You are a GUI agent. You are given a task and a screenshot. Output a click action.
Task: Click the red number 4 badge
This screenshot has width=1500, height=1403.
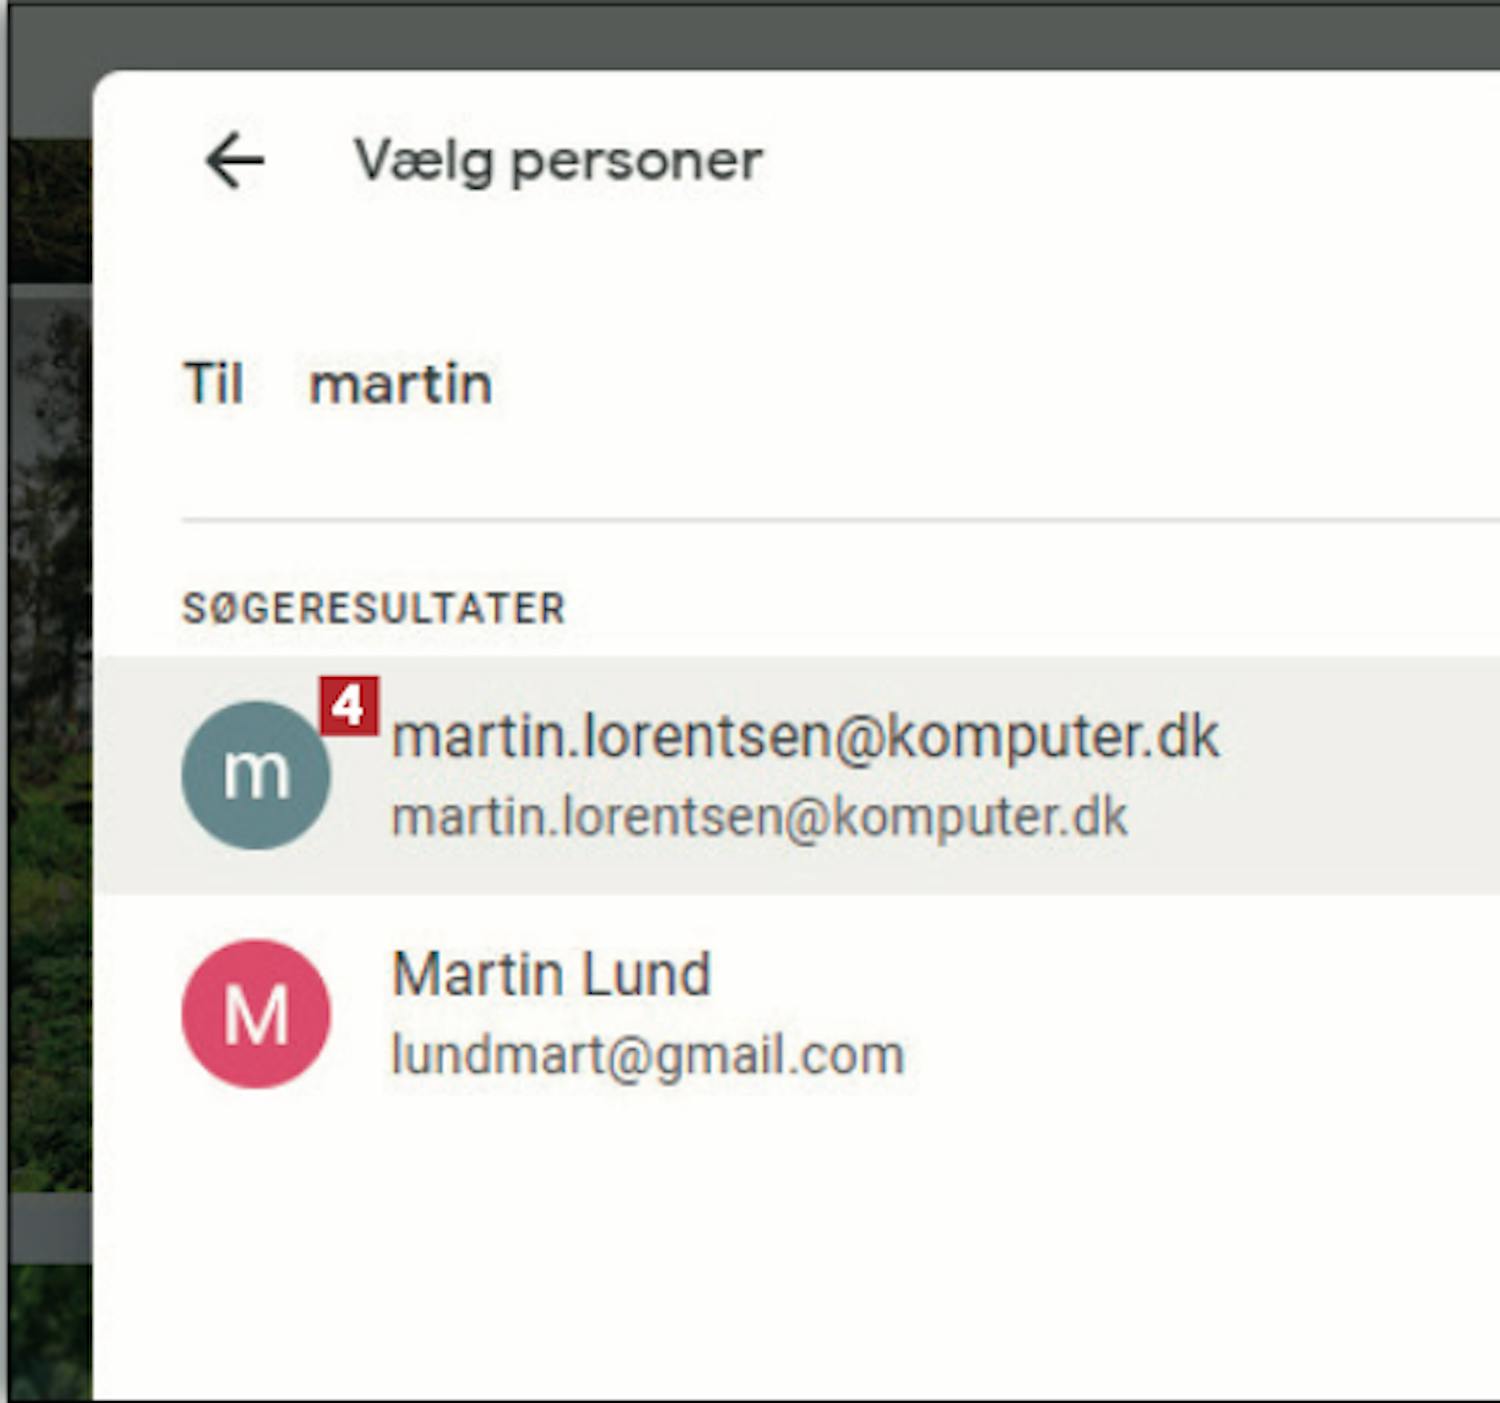tap(348, 706)
